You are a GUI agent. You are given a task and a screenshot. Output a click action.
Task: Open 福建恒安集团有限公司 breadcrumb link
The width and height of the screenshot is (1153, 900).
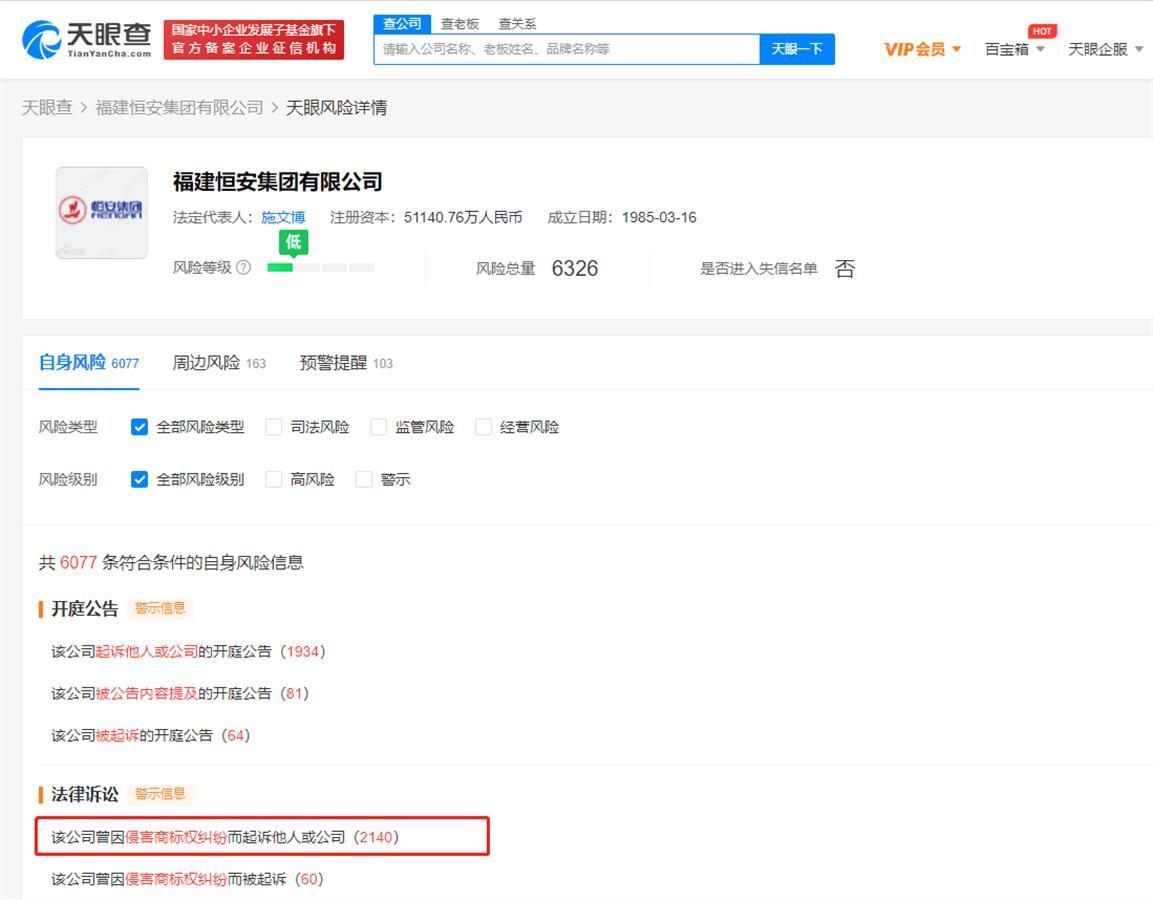(x=179, y=107)
